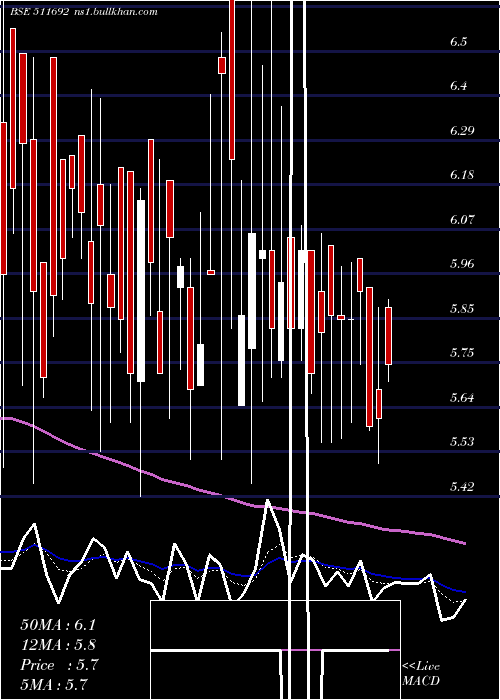Click the <<Live MACD label
Image resolution: width=500 pixels, height=700 pixels.
click(x=421, y=673)
